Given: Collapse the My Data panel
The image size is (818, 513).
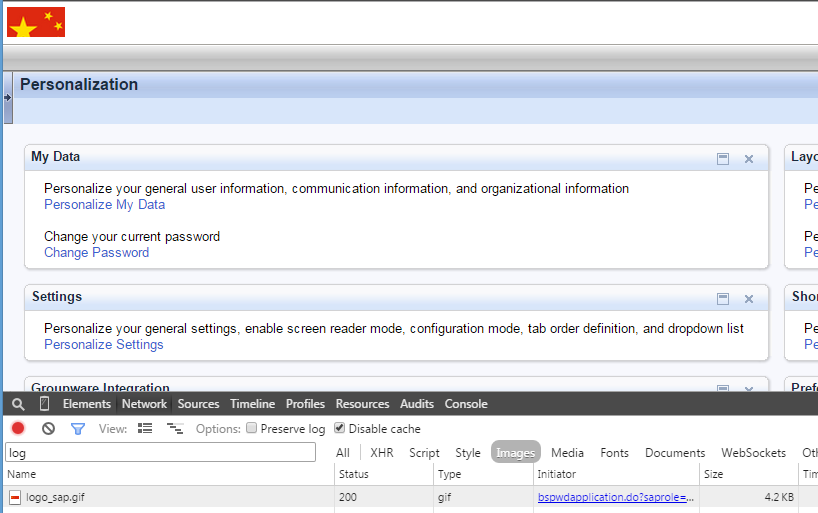Looking at the screenshot, I should tap(723, 159).
